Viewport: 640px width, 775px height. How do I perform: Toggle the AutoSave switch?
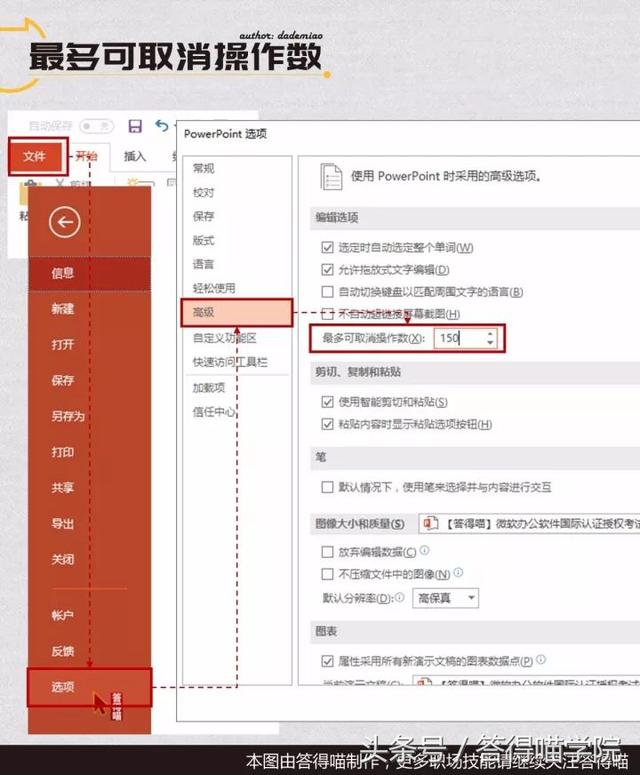[x=96, y=126]
